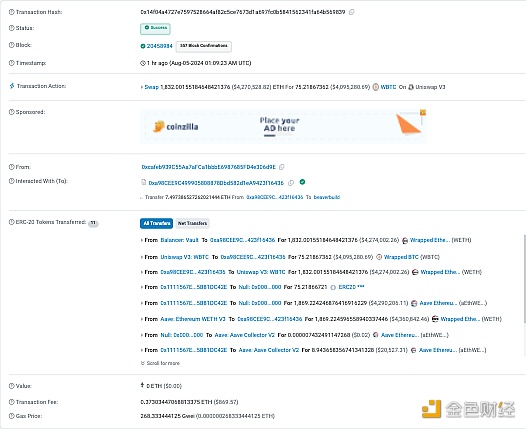
Task: Expand the Swap transaction action arrow
Action: 142,87
